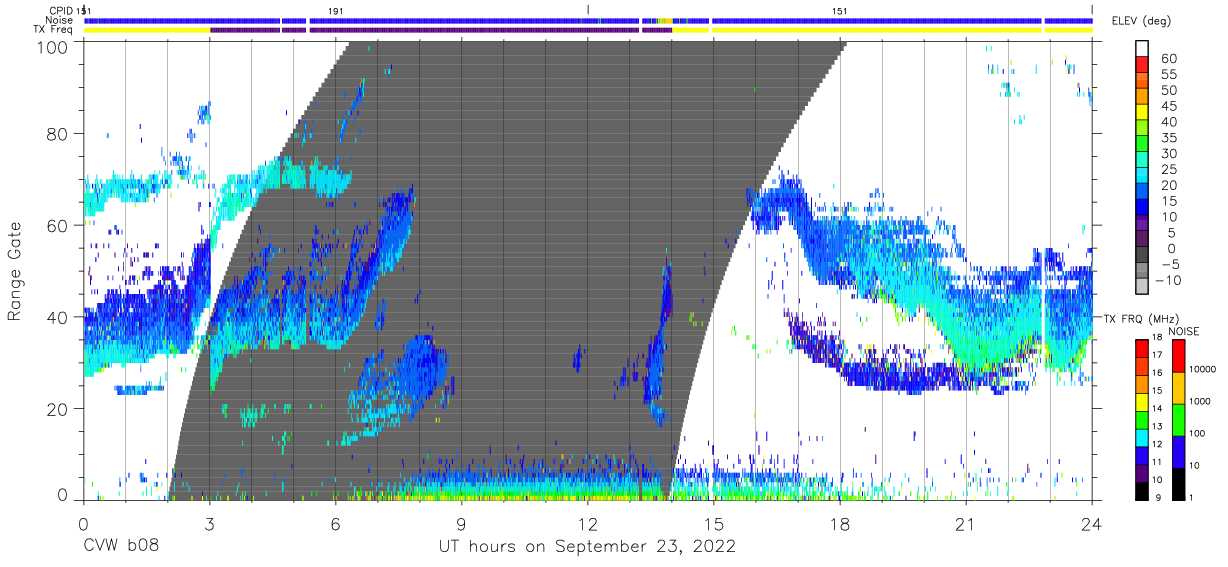Click the black bottom segment of TX FRQ bar
This screenshot has height=567, width=1228.
[x=1143, y=489]
